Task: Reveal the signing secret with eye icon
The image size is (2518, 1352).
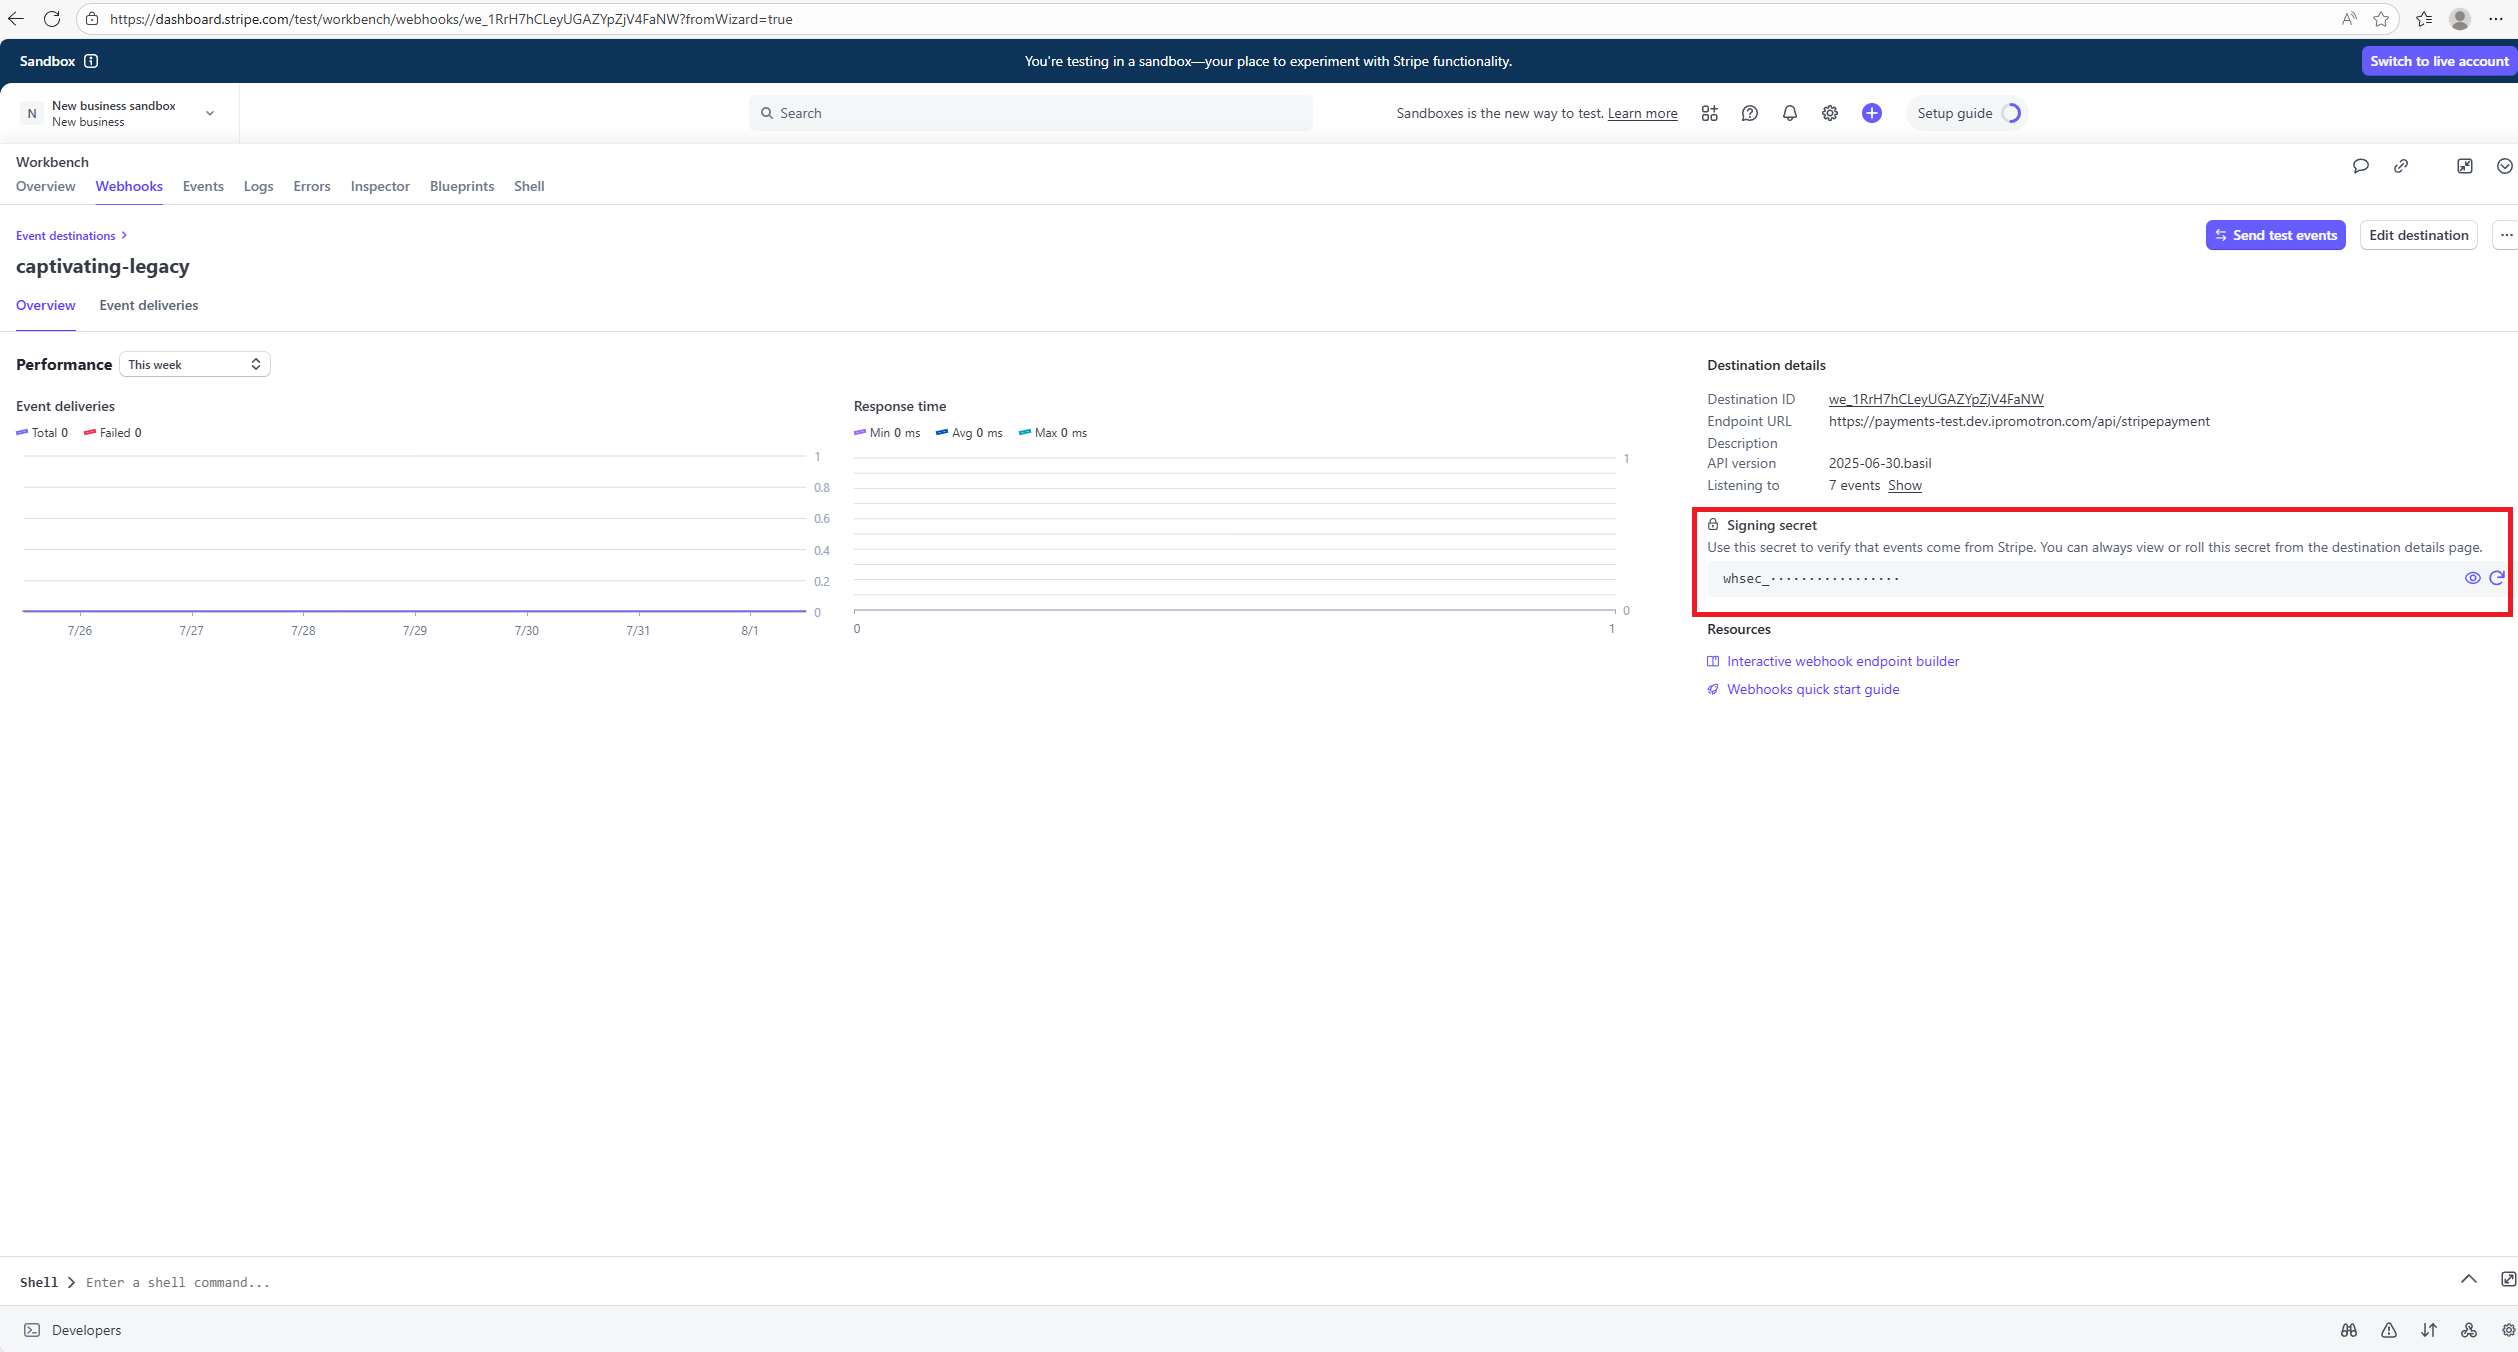Action: (x=2472, y=578)
